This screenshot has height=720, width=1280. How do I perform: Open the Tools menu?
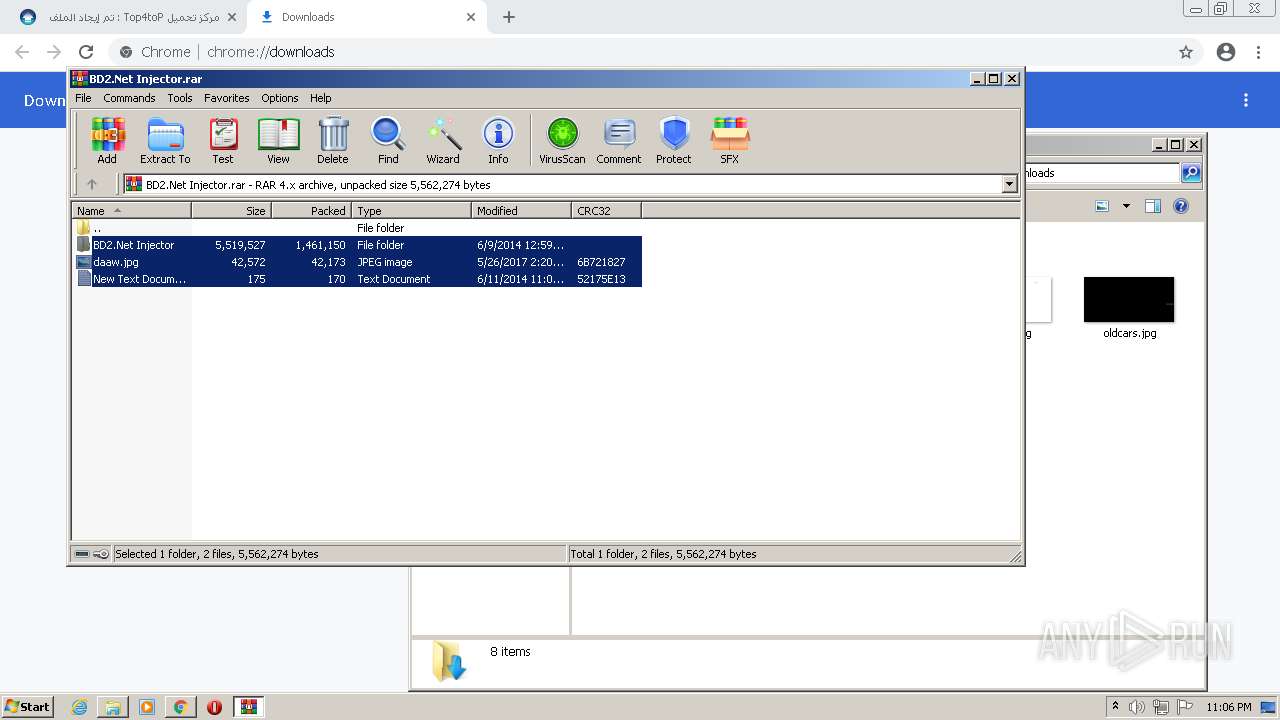180,98
